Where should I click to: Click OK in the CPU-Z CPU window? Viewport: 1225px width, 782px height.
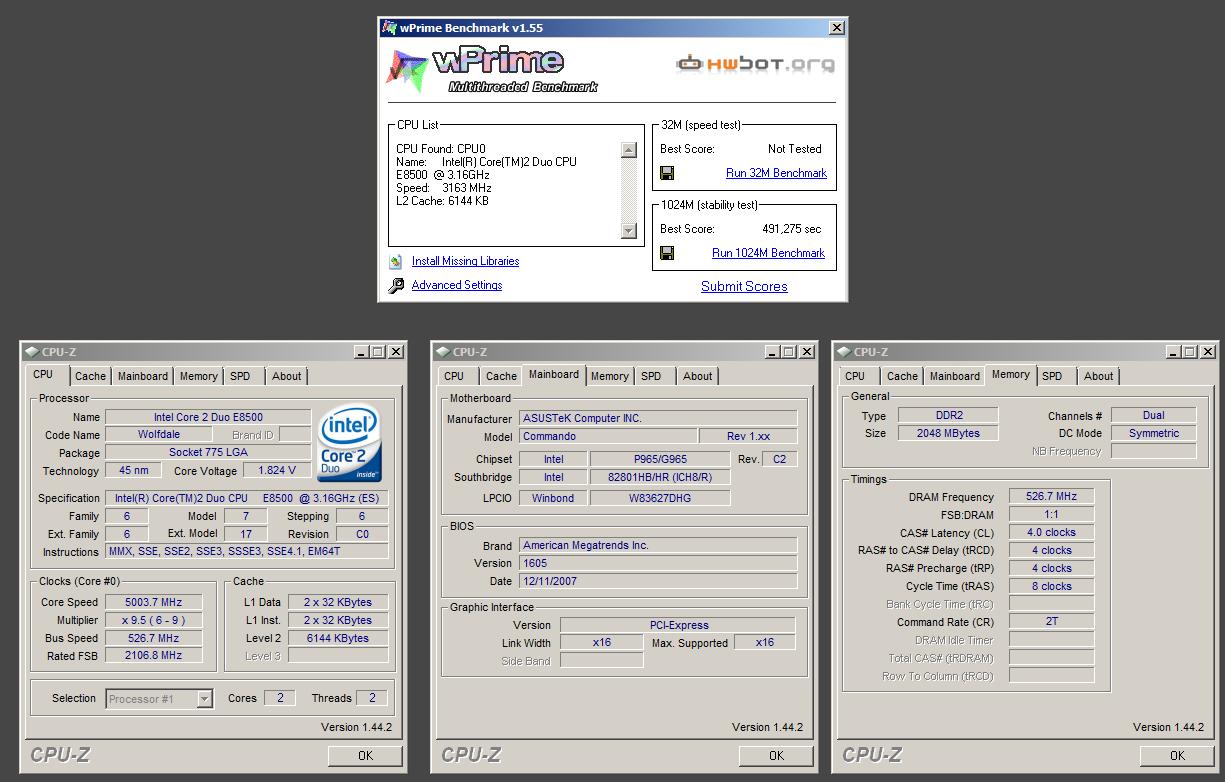[x=365, y=756]
